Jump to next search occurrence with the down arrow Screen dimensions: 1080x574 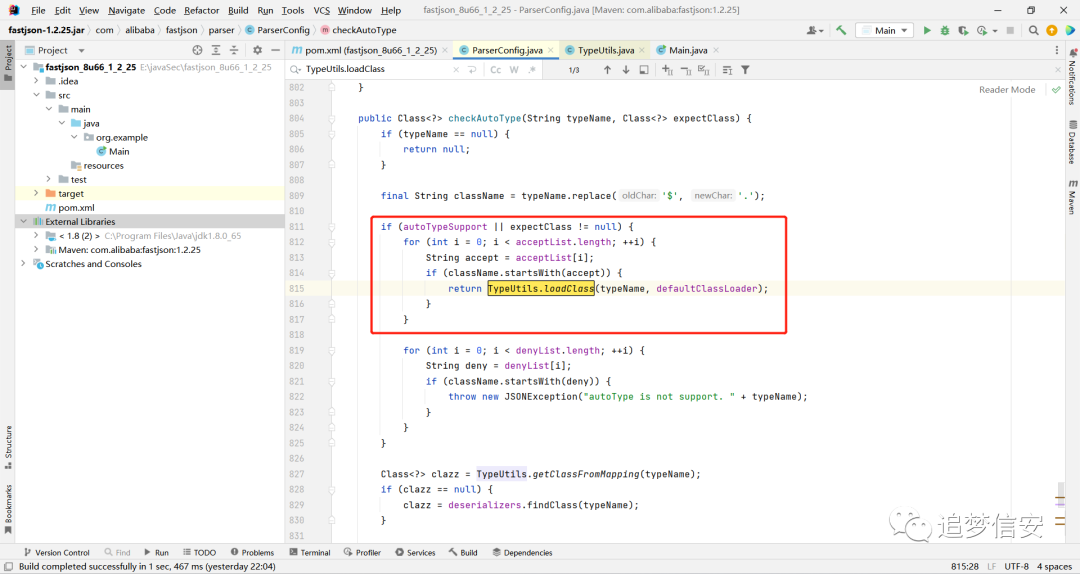626,70
